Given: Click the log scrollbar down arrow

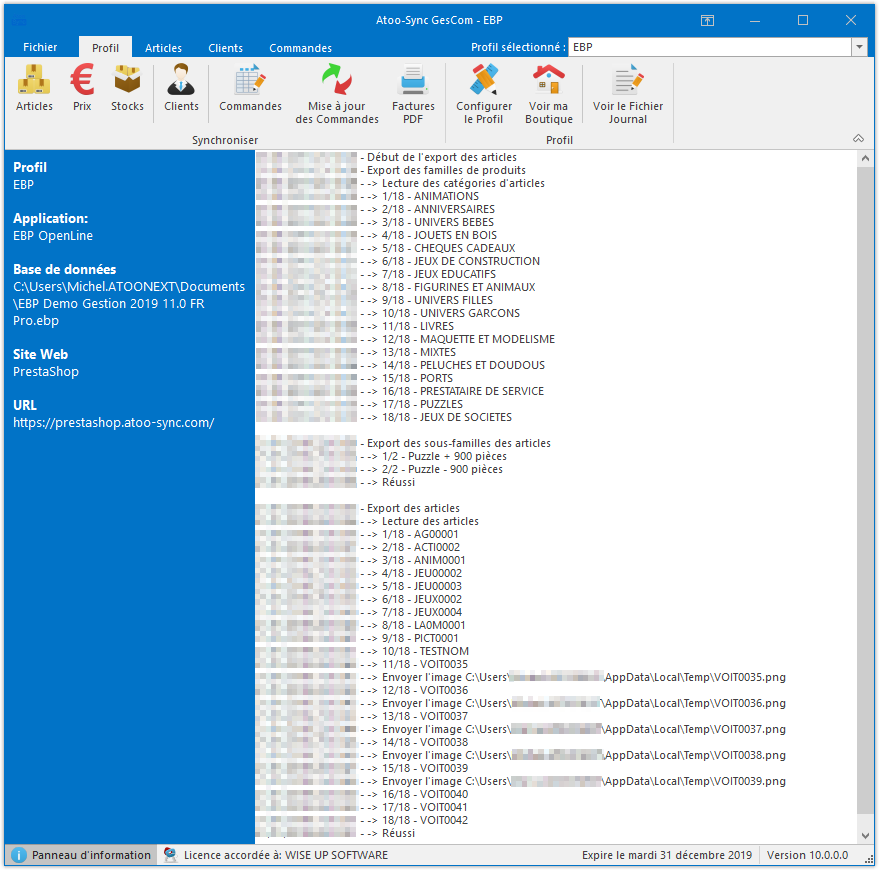Looking at the screenshot, I should coord(865,836).
